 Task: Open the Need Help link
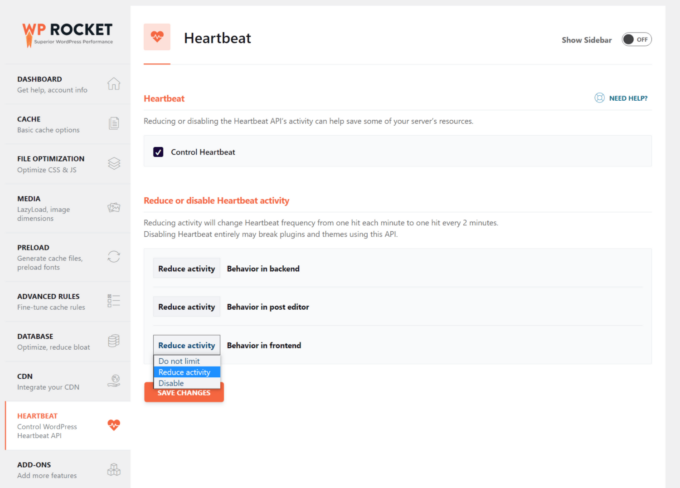[x=621, y=98]
